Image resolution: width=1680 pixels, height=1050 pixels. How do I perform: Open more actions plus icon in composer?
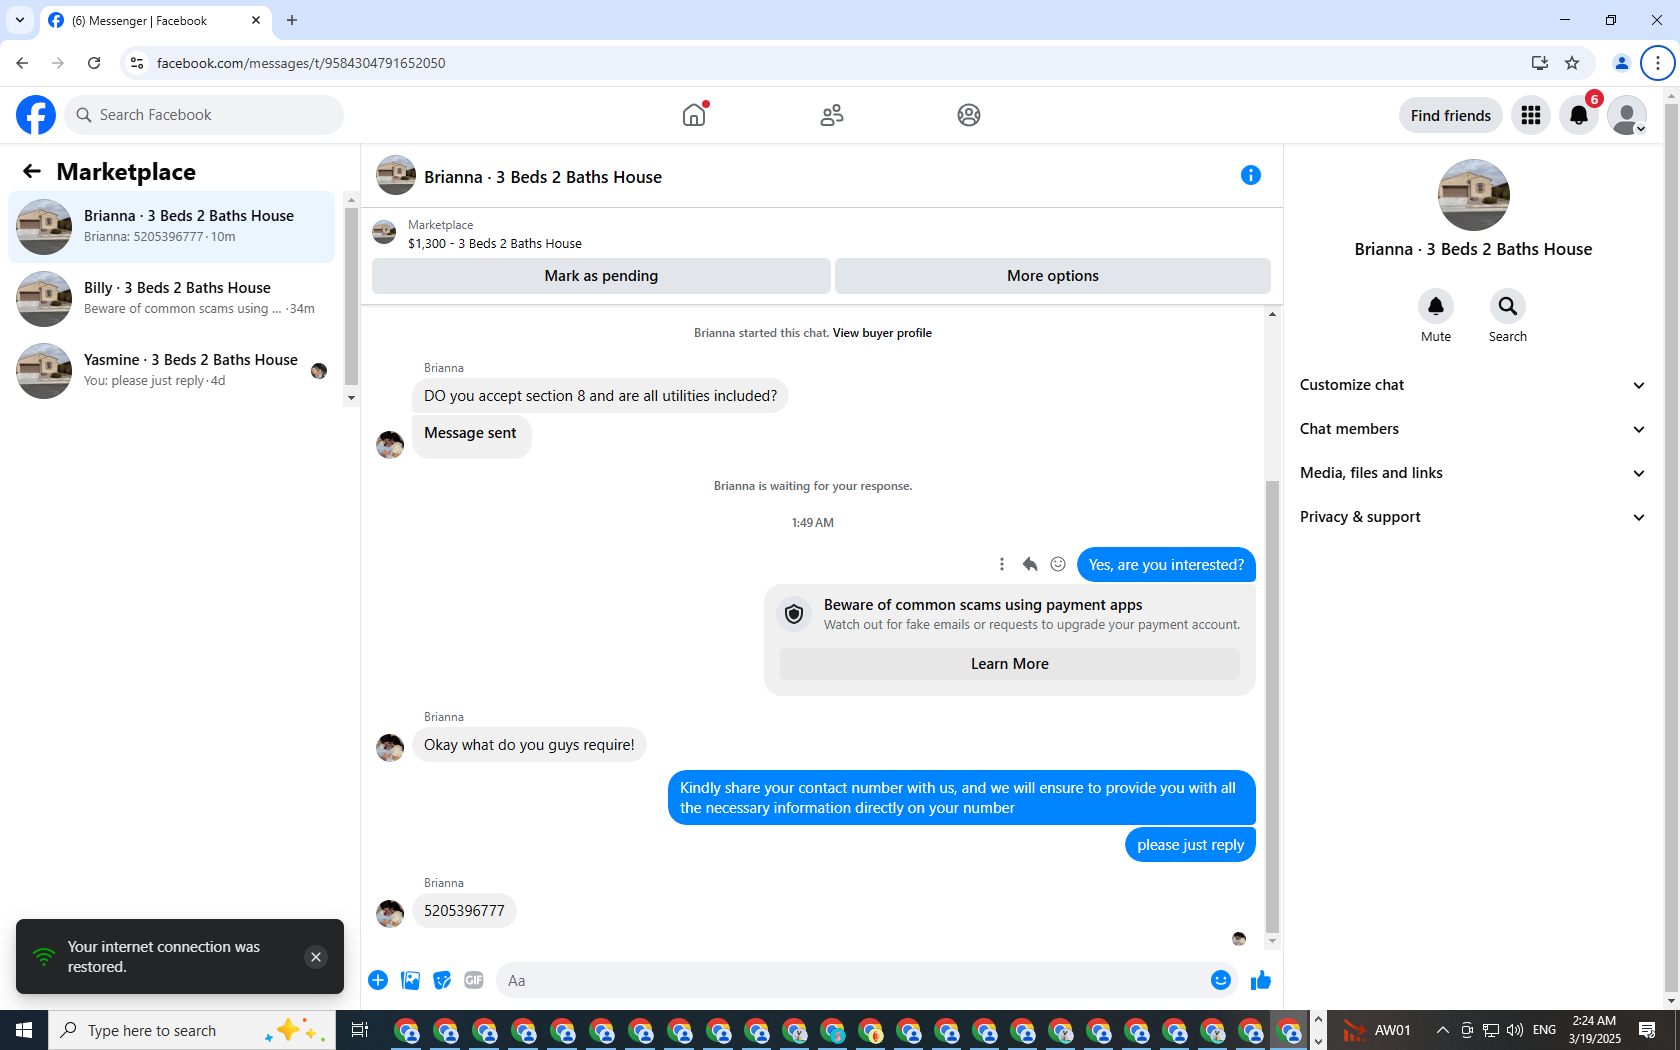coord(378,980)
